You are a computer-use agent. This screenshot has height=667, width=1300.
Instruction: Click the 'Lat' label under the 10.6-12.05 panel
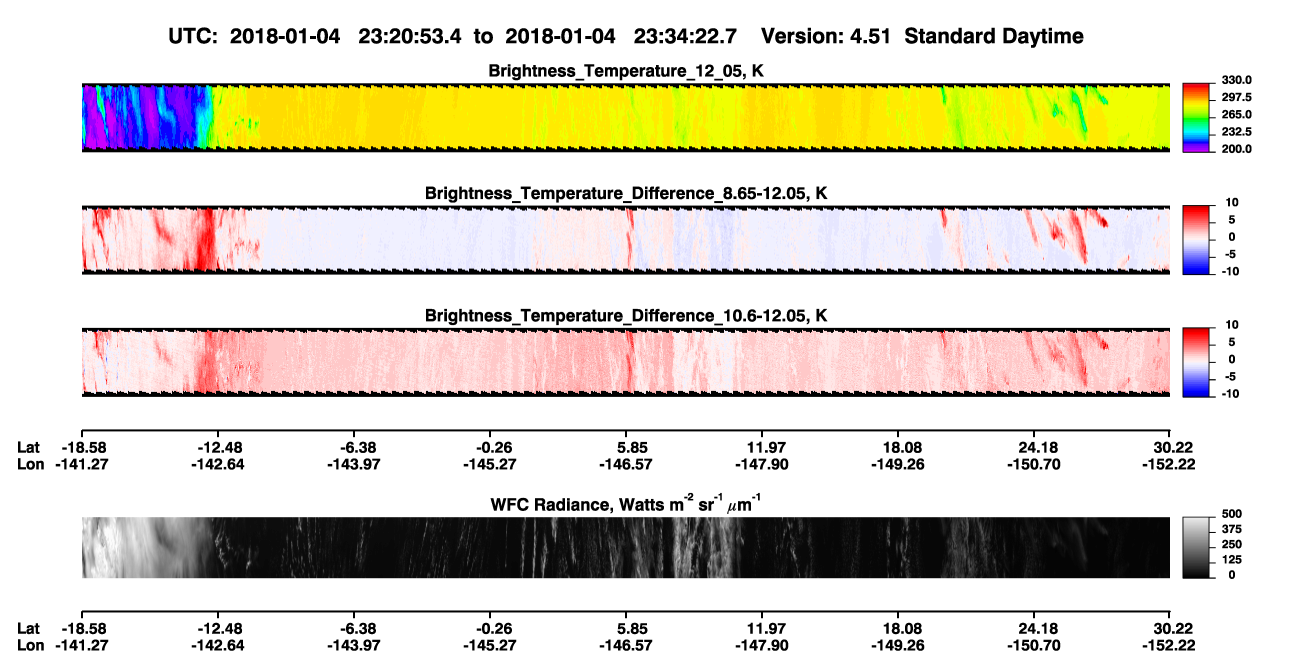tap(30, 447)
